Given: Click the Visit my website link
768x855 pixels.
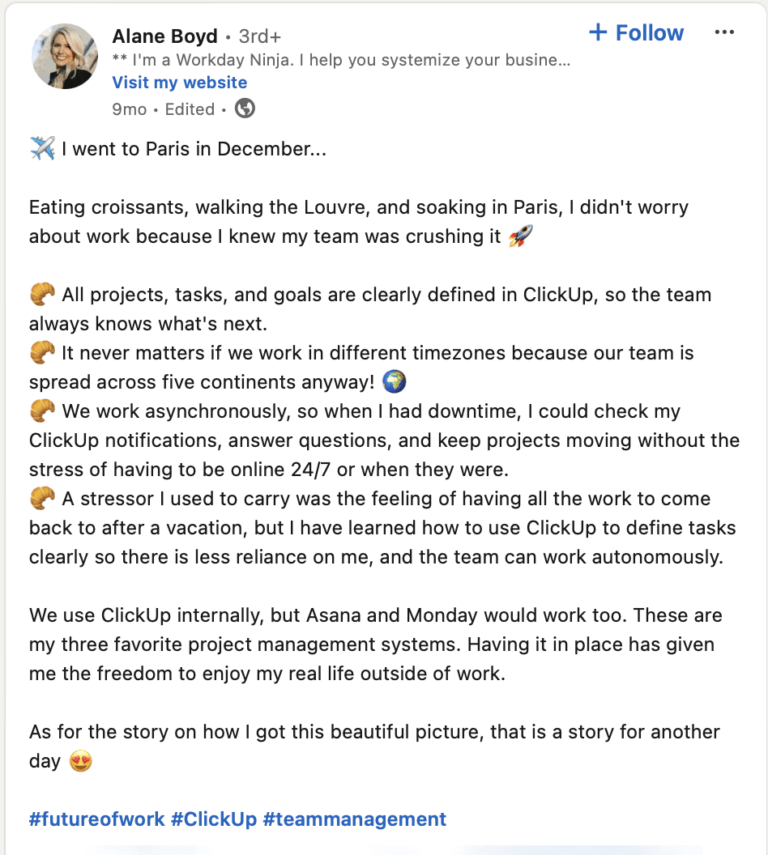Looking at the screenshot, I should click(179, 82).
